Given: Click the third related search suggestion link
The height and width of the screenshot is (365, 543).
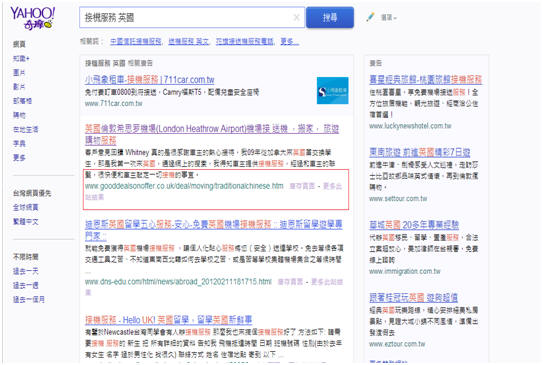Looking at the screenshot, I should (x=244, y=42).
